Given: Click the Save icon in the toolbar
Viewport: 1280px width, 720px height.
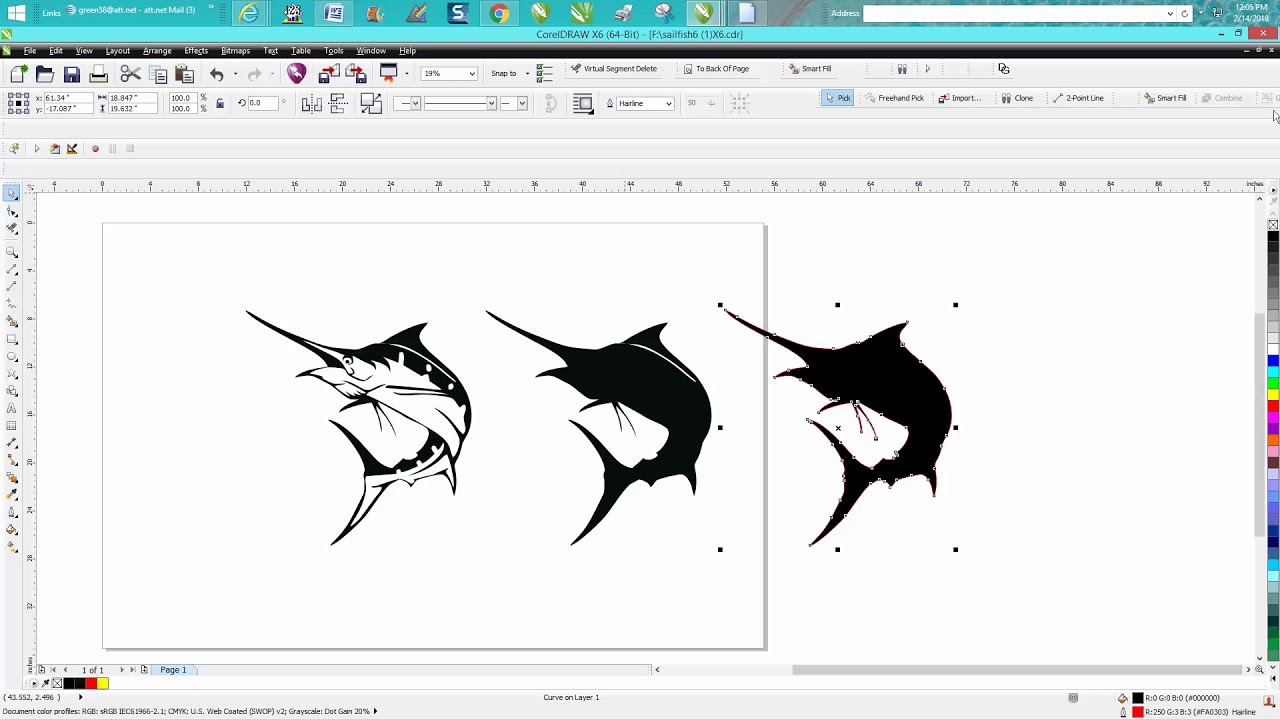Looking at the screenshot, I should (72, 74).
